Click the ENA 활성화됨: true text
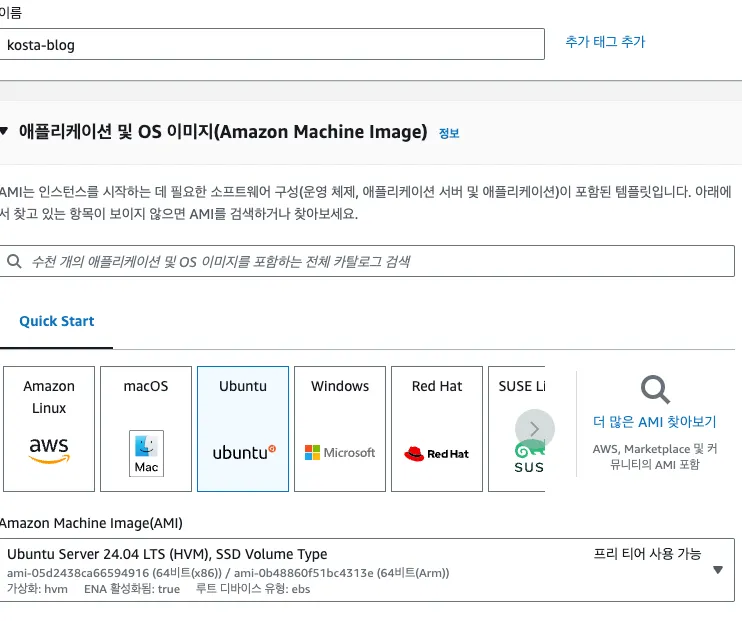This screenshot has width=742, height=621. (x=132, y=589)
